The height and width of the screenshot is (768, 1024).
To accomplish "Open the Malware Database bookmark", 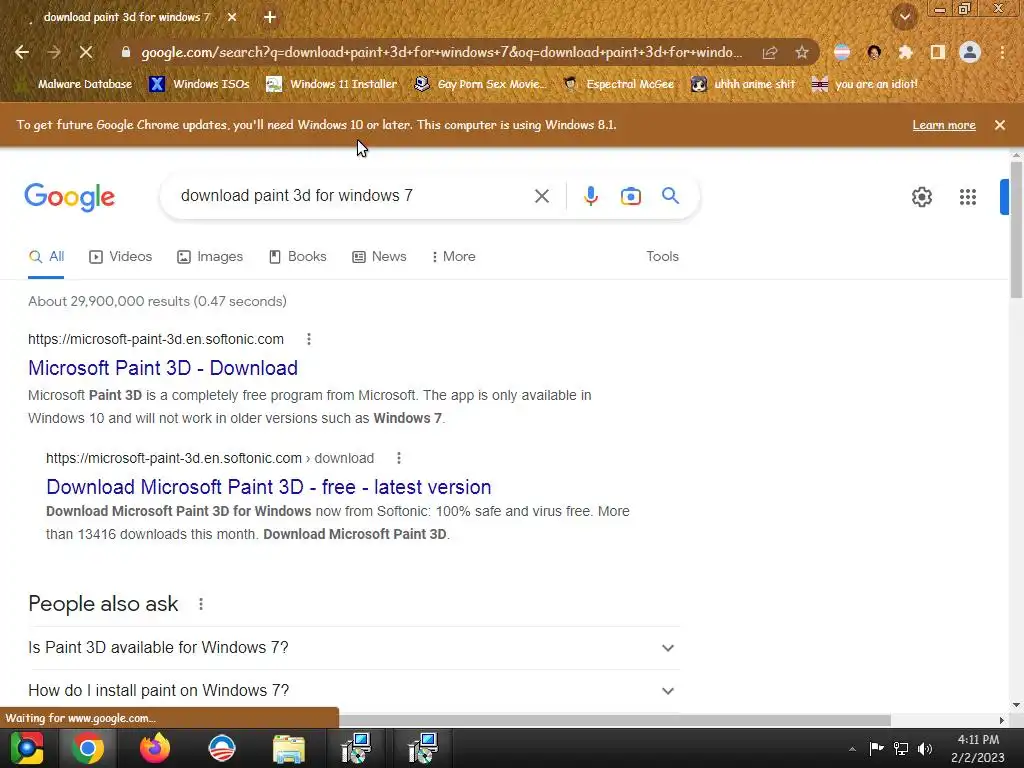I will (x=75, y=84).
